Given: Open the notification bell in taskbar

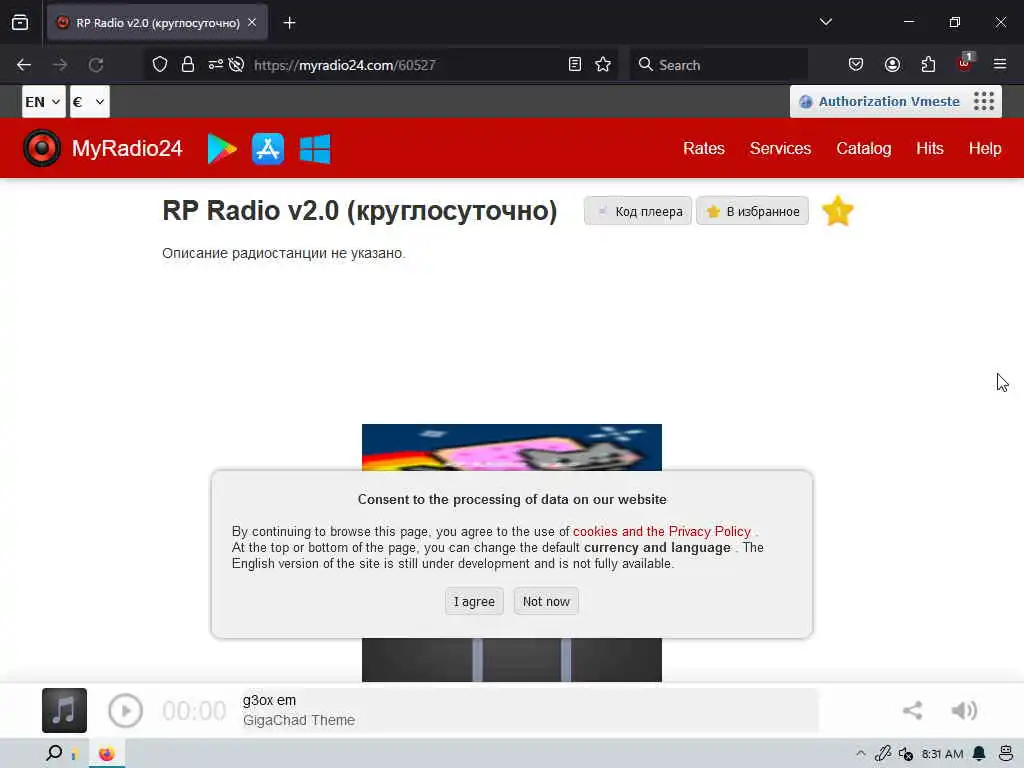Looking at the screenshot, I should 979,754.
